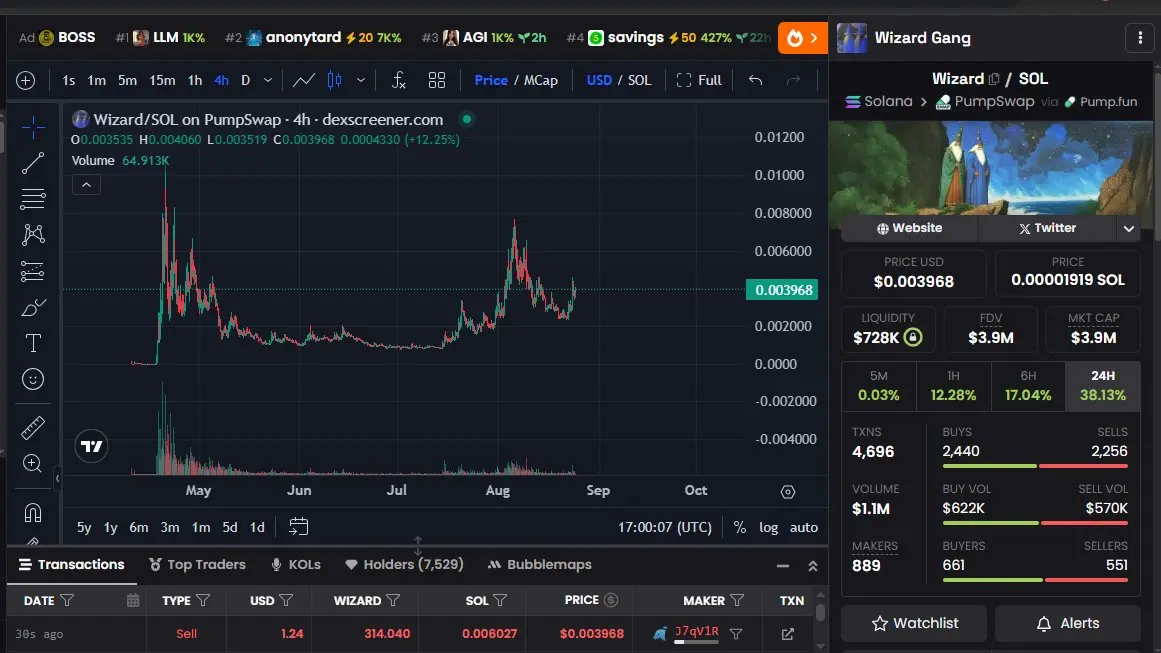The width and height of the screenshot is (1161, 653).
Task: Open date calendar picker in transactions header
Action: (133, 600)
